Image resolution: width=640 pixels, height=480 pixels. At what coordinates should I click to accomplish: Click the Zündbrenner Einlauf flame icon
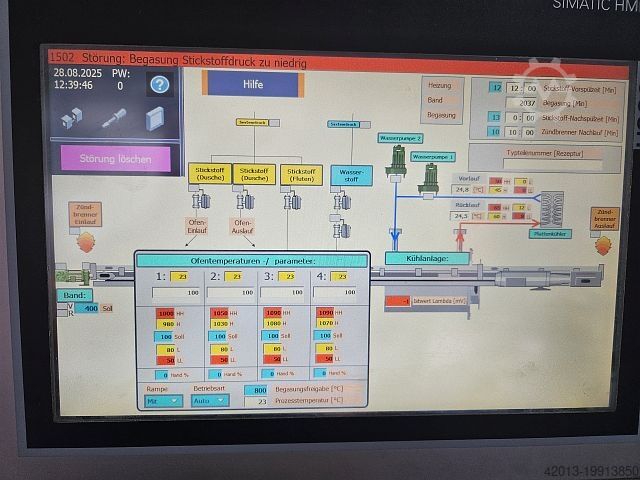(87, 241)
